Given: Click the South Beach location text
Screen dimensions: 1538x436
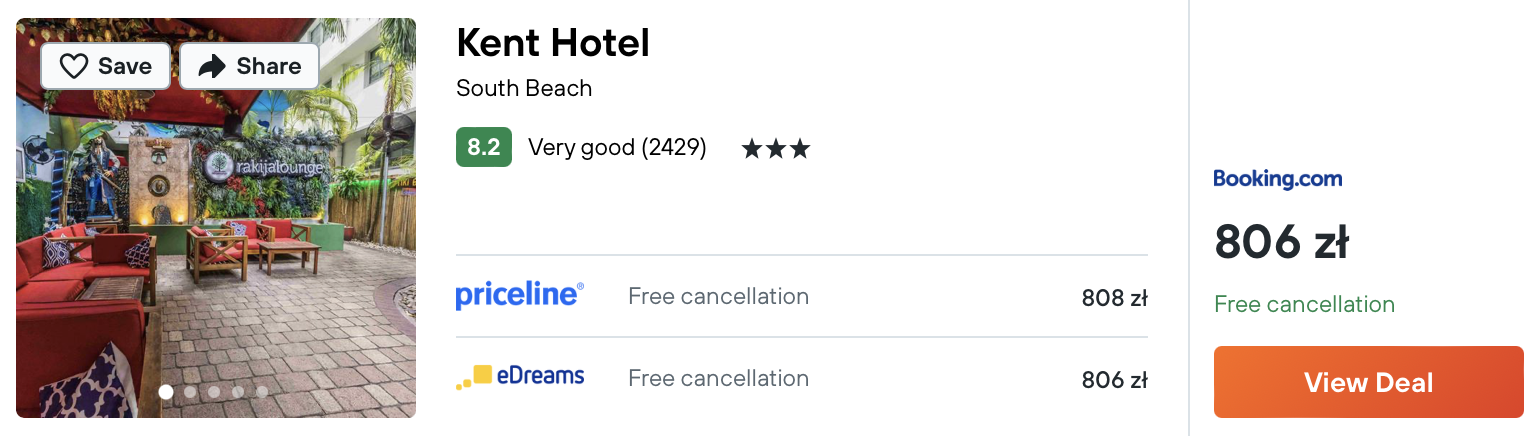Looking at the screenshot, I should click(x=524, y=88).
